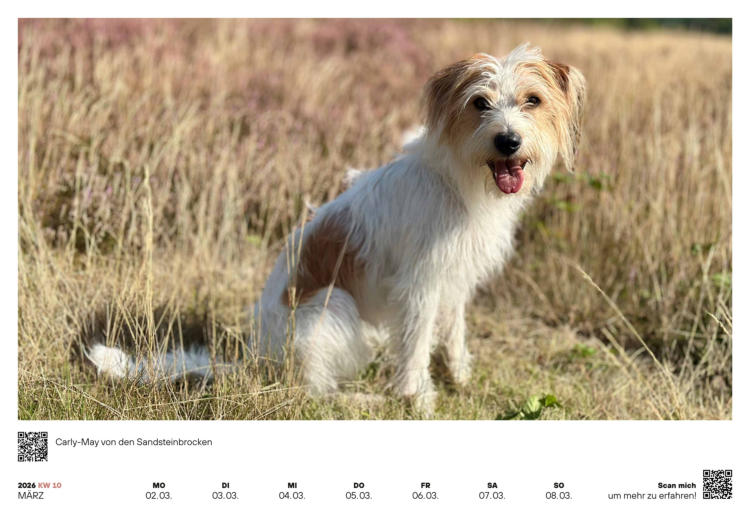
Task: Click the dog photo
Action: coord(375,219)
